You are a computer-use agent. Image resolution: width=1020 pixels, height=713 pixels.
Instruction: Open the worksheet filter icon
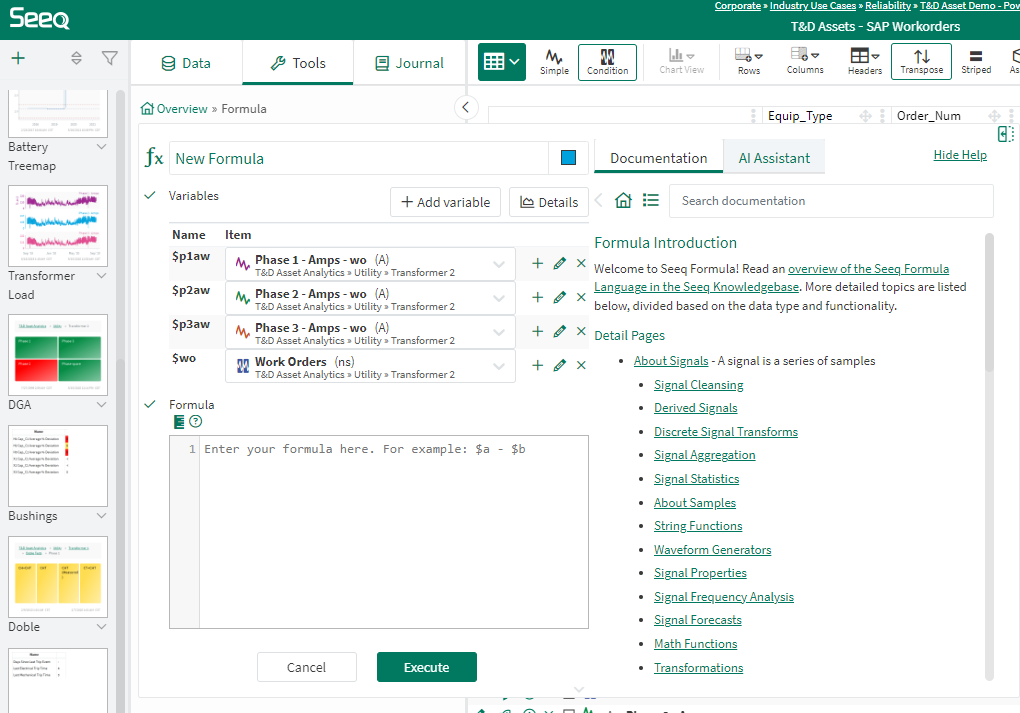(x=110, y=59)
